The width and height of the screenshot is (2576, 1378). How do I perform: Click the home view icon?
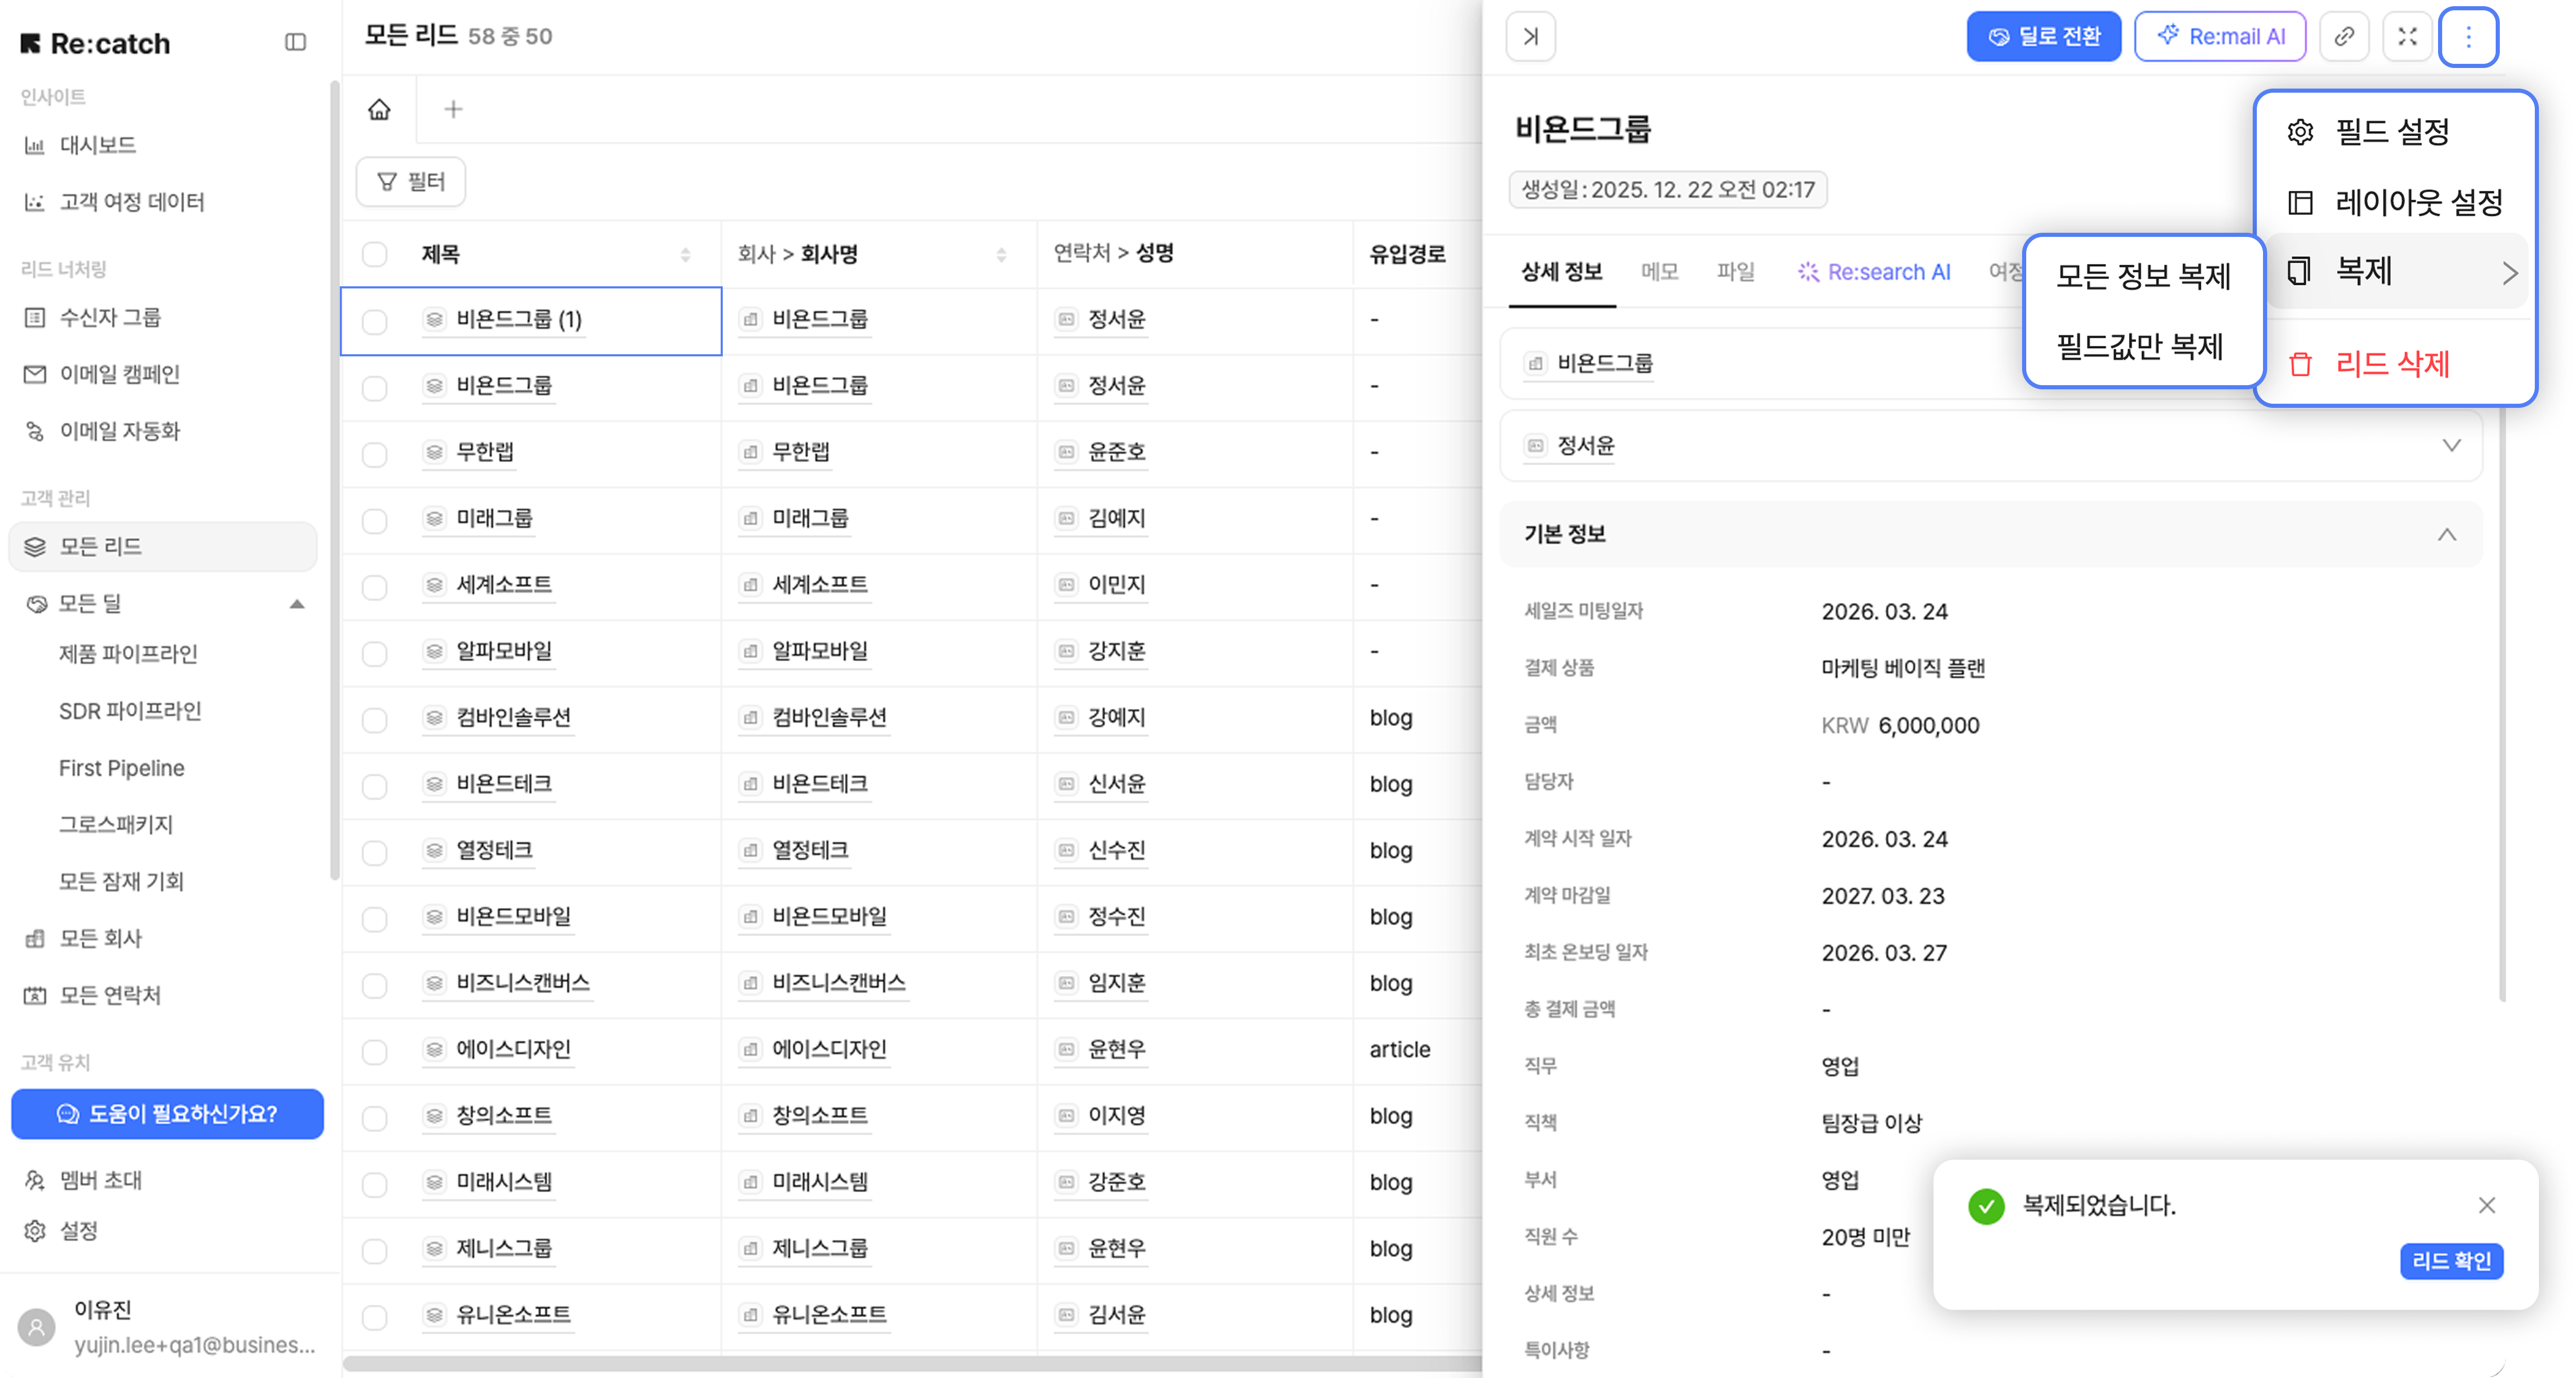point(379,109)
